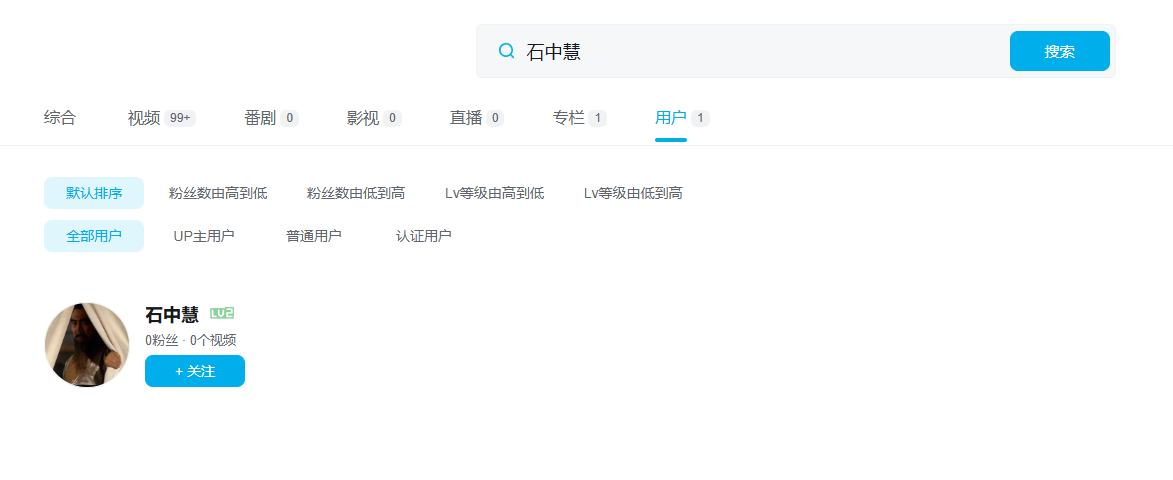This screenshot has height=480, width=1173.
Task: Sort by 粉丝数由低到高
Action: [x=356, y=193]
